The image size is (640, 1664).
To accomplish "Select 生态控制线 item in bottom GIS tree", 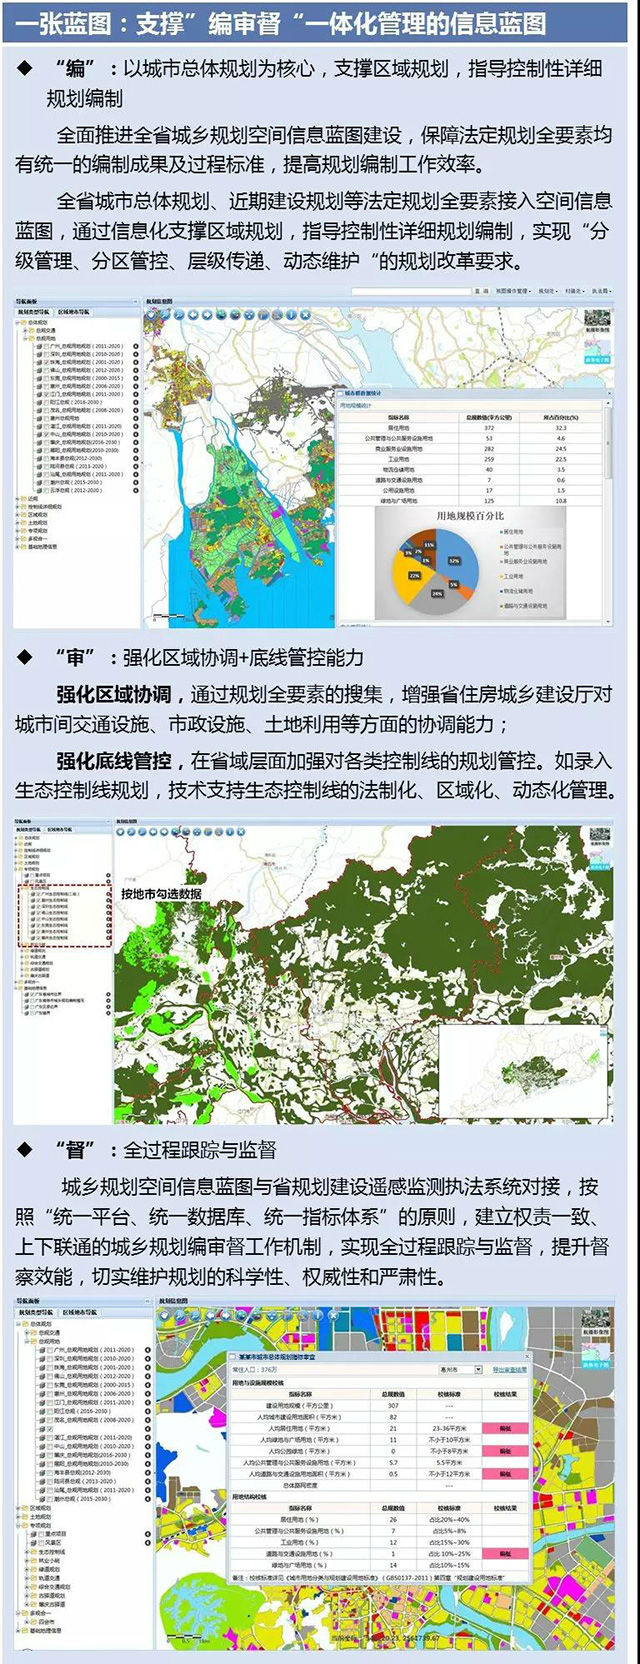I will point(52,1552).
